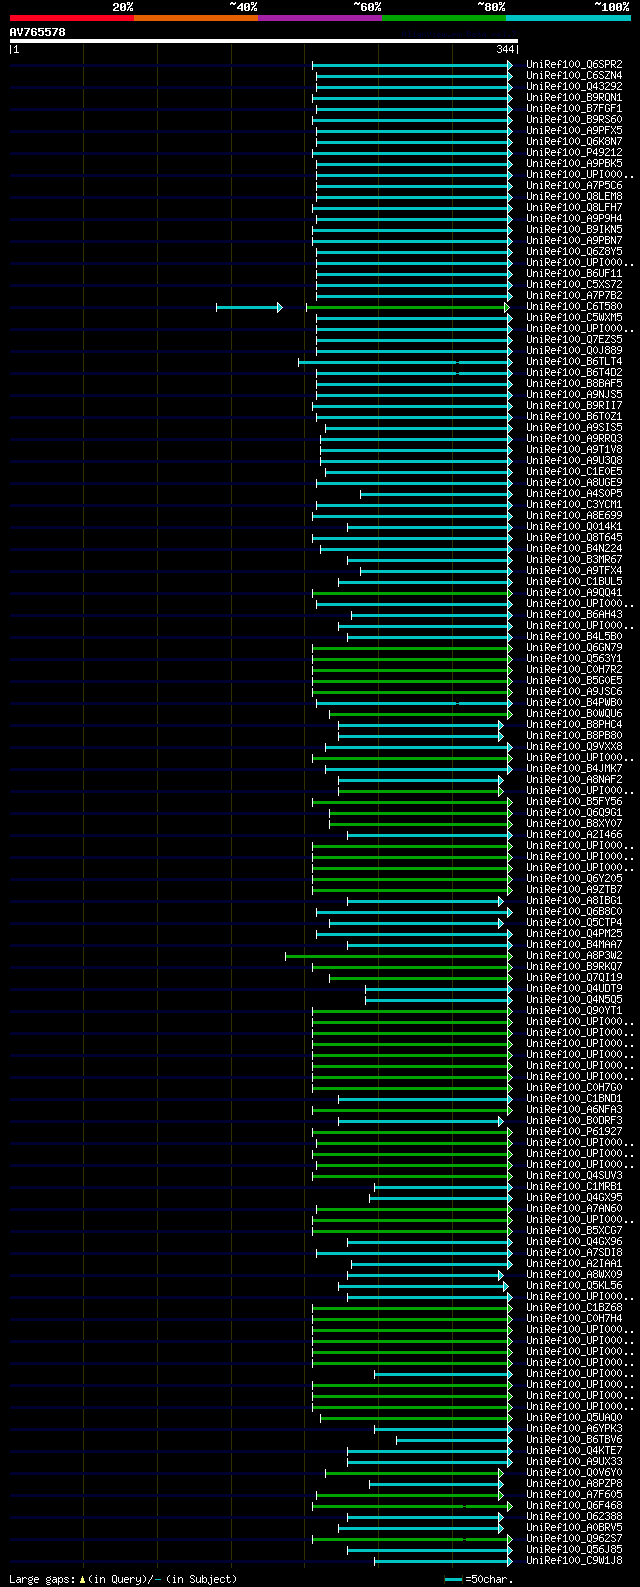Click the query name AV765578
Image resolution: width=640 pixels, height=1587 pixels.
[38, 32]
